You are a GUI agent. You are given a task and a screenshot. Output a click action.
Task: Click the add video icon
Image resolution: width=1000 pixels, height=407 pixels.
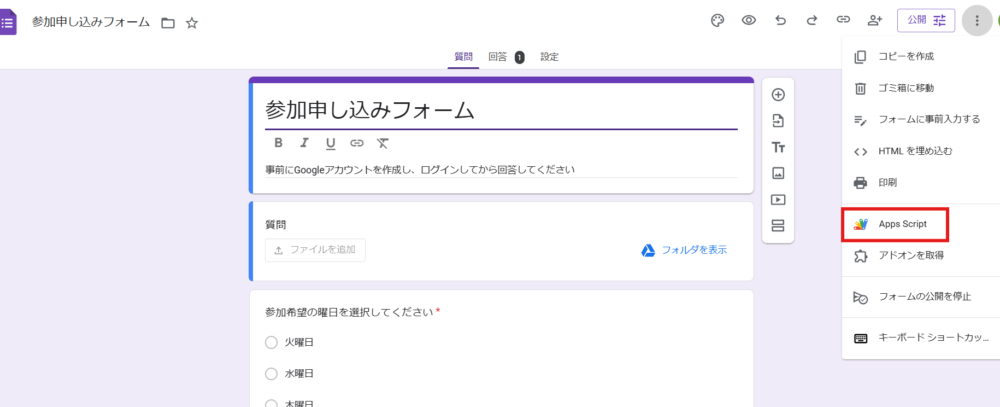778,199
